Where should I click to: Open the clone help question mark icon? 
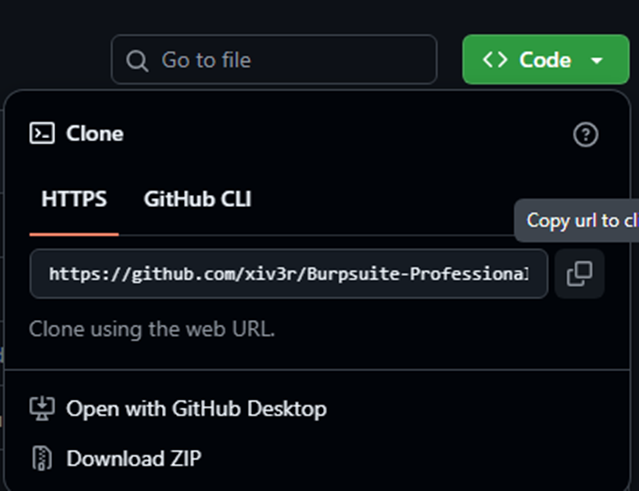coord(586,134)
